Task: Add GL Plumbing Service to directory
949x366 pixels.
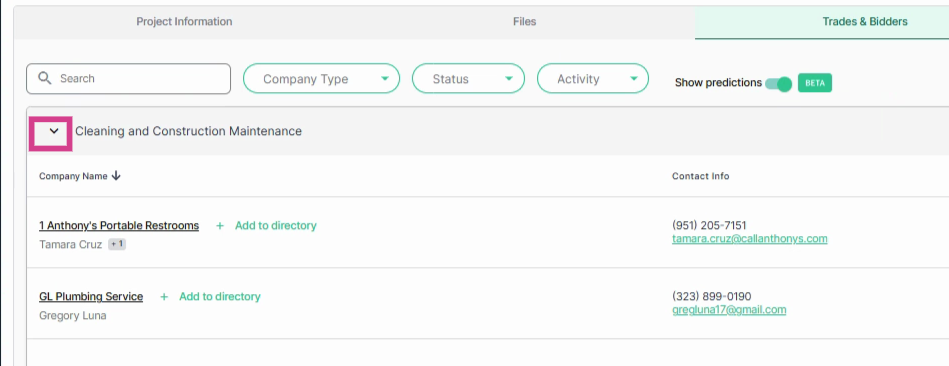Action: tap(220, 296)
